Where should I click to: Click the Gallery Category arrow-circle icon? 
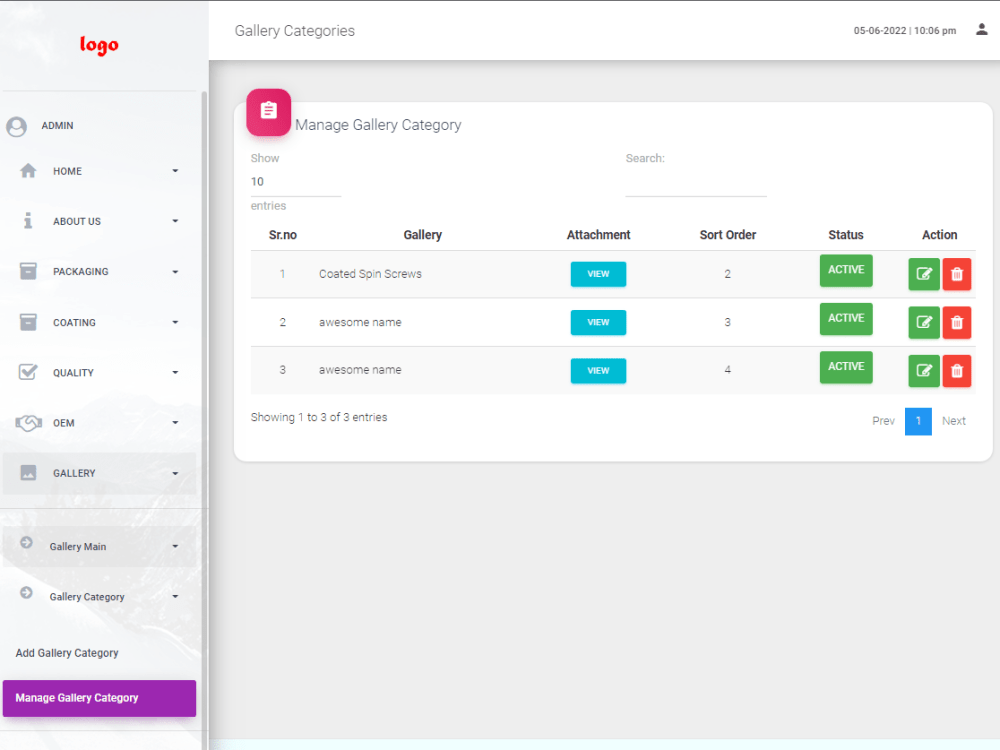[x=26, y=592]
